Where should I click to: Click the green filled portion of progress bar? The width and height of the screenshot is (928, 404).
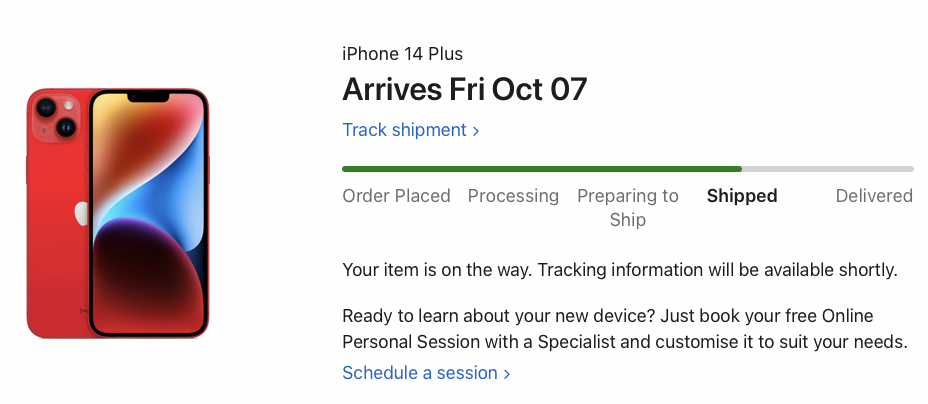[540, 169]
